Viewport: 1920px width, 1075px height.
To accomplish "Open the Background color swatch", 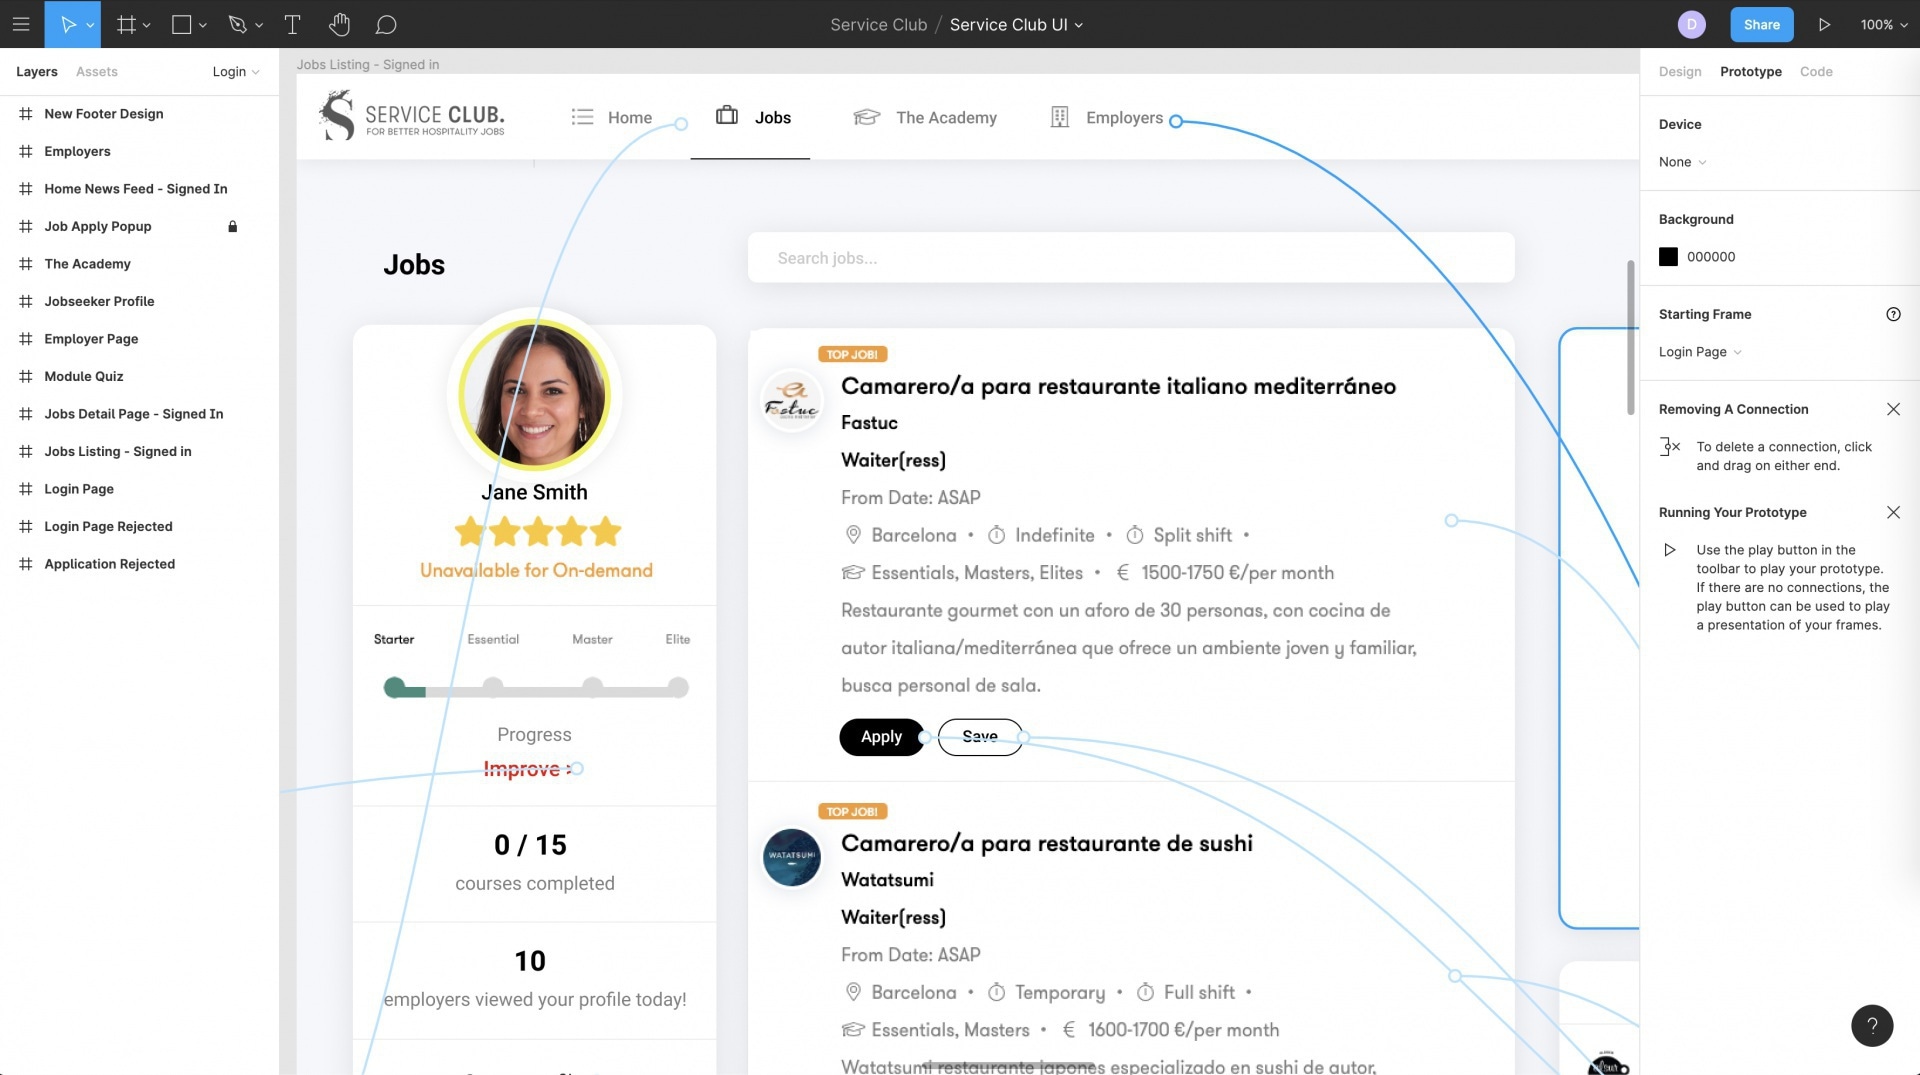I will coord(1668,256).
